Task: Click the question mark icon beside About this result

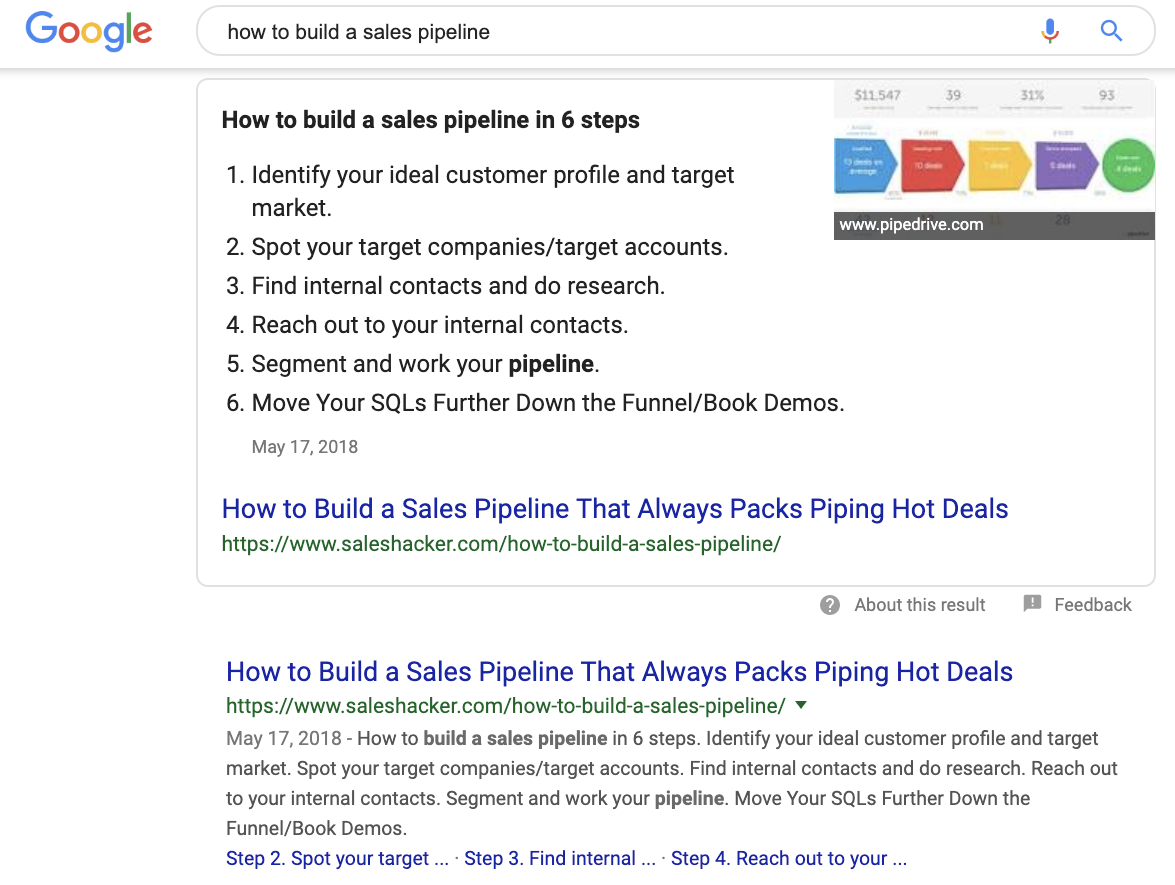Action: tap(829, 605)
